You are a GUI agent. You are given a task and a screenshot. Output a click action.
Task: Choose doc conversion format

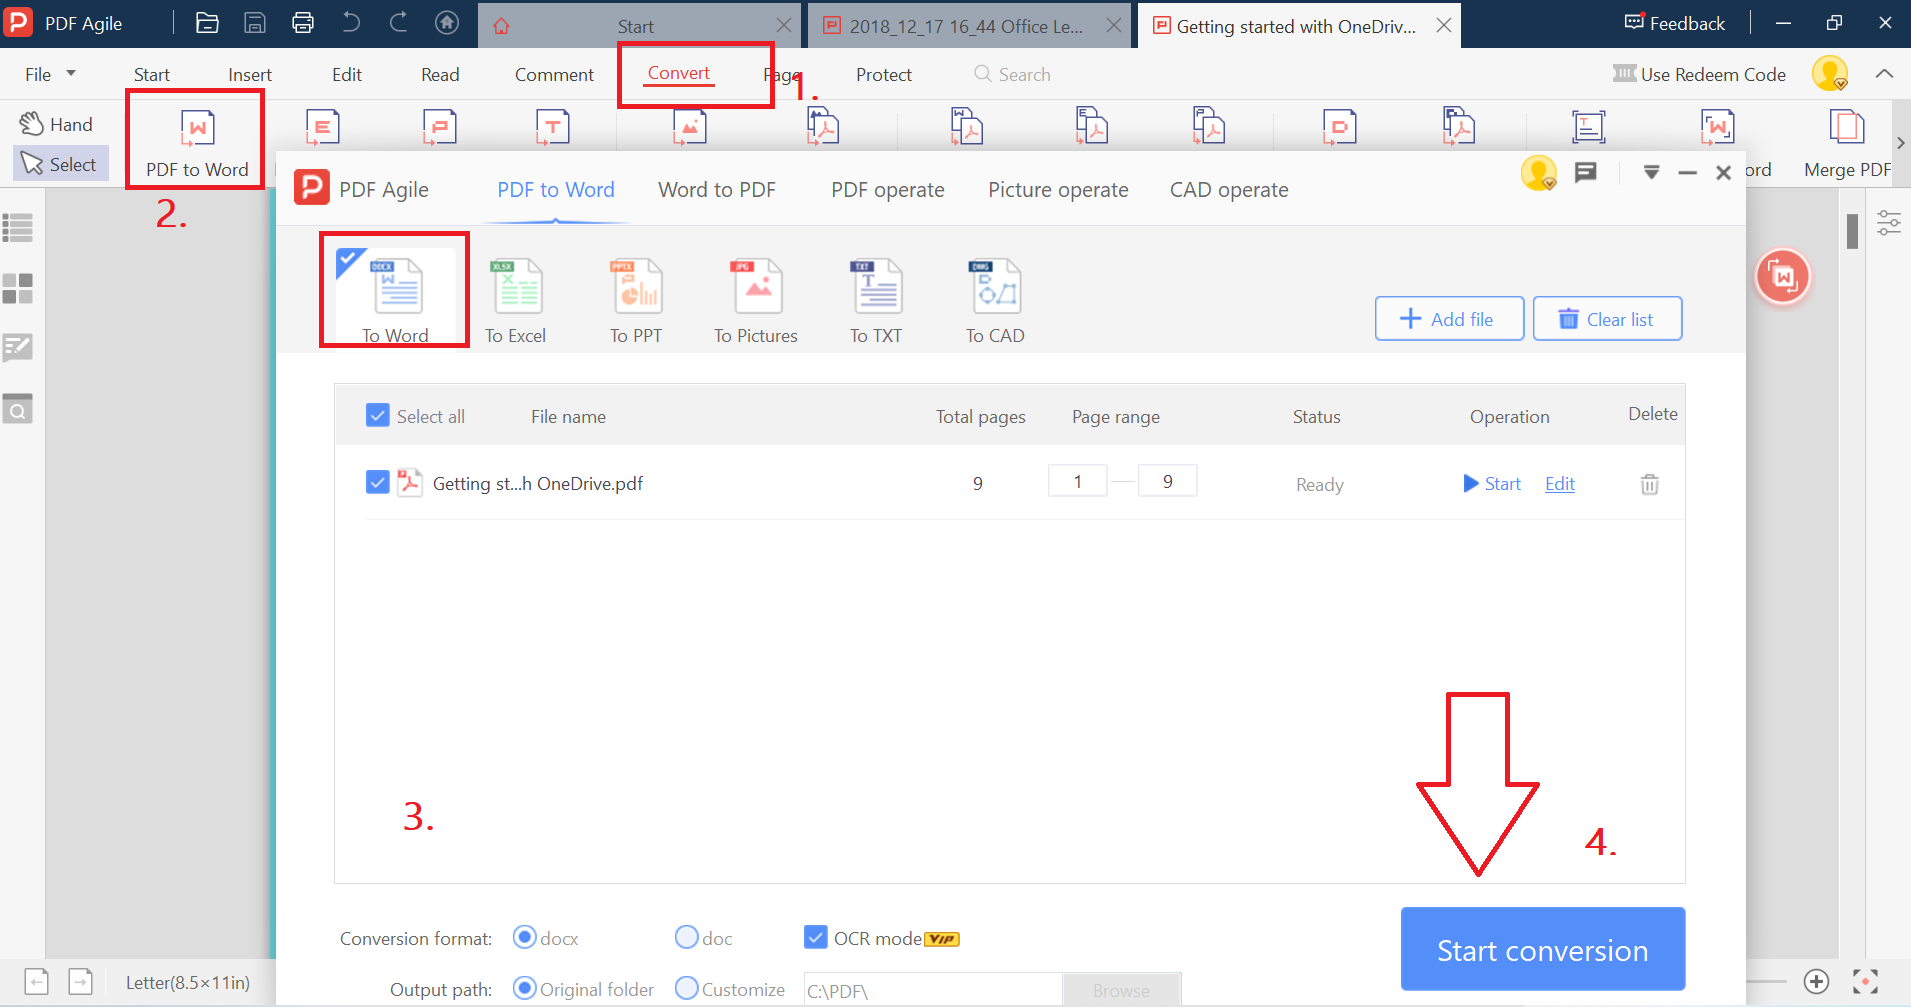click(x=686, y=937)
